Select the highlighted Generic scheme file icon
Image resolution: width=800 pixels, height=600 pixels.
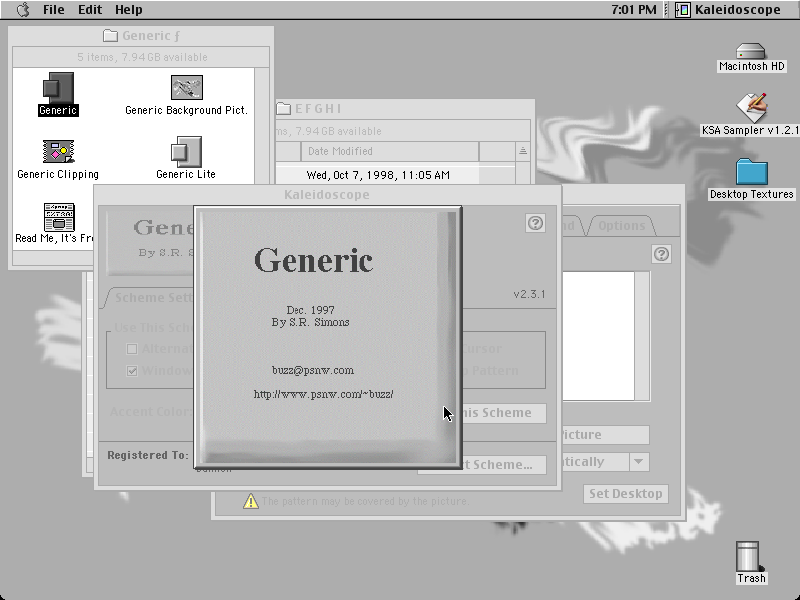coord(58,87)
